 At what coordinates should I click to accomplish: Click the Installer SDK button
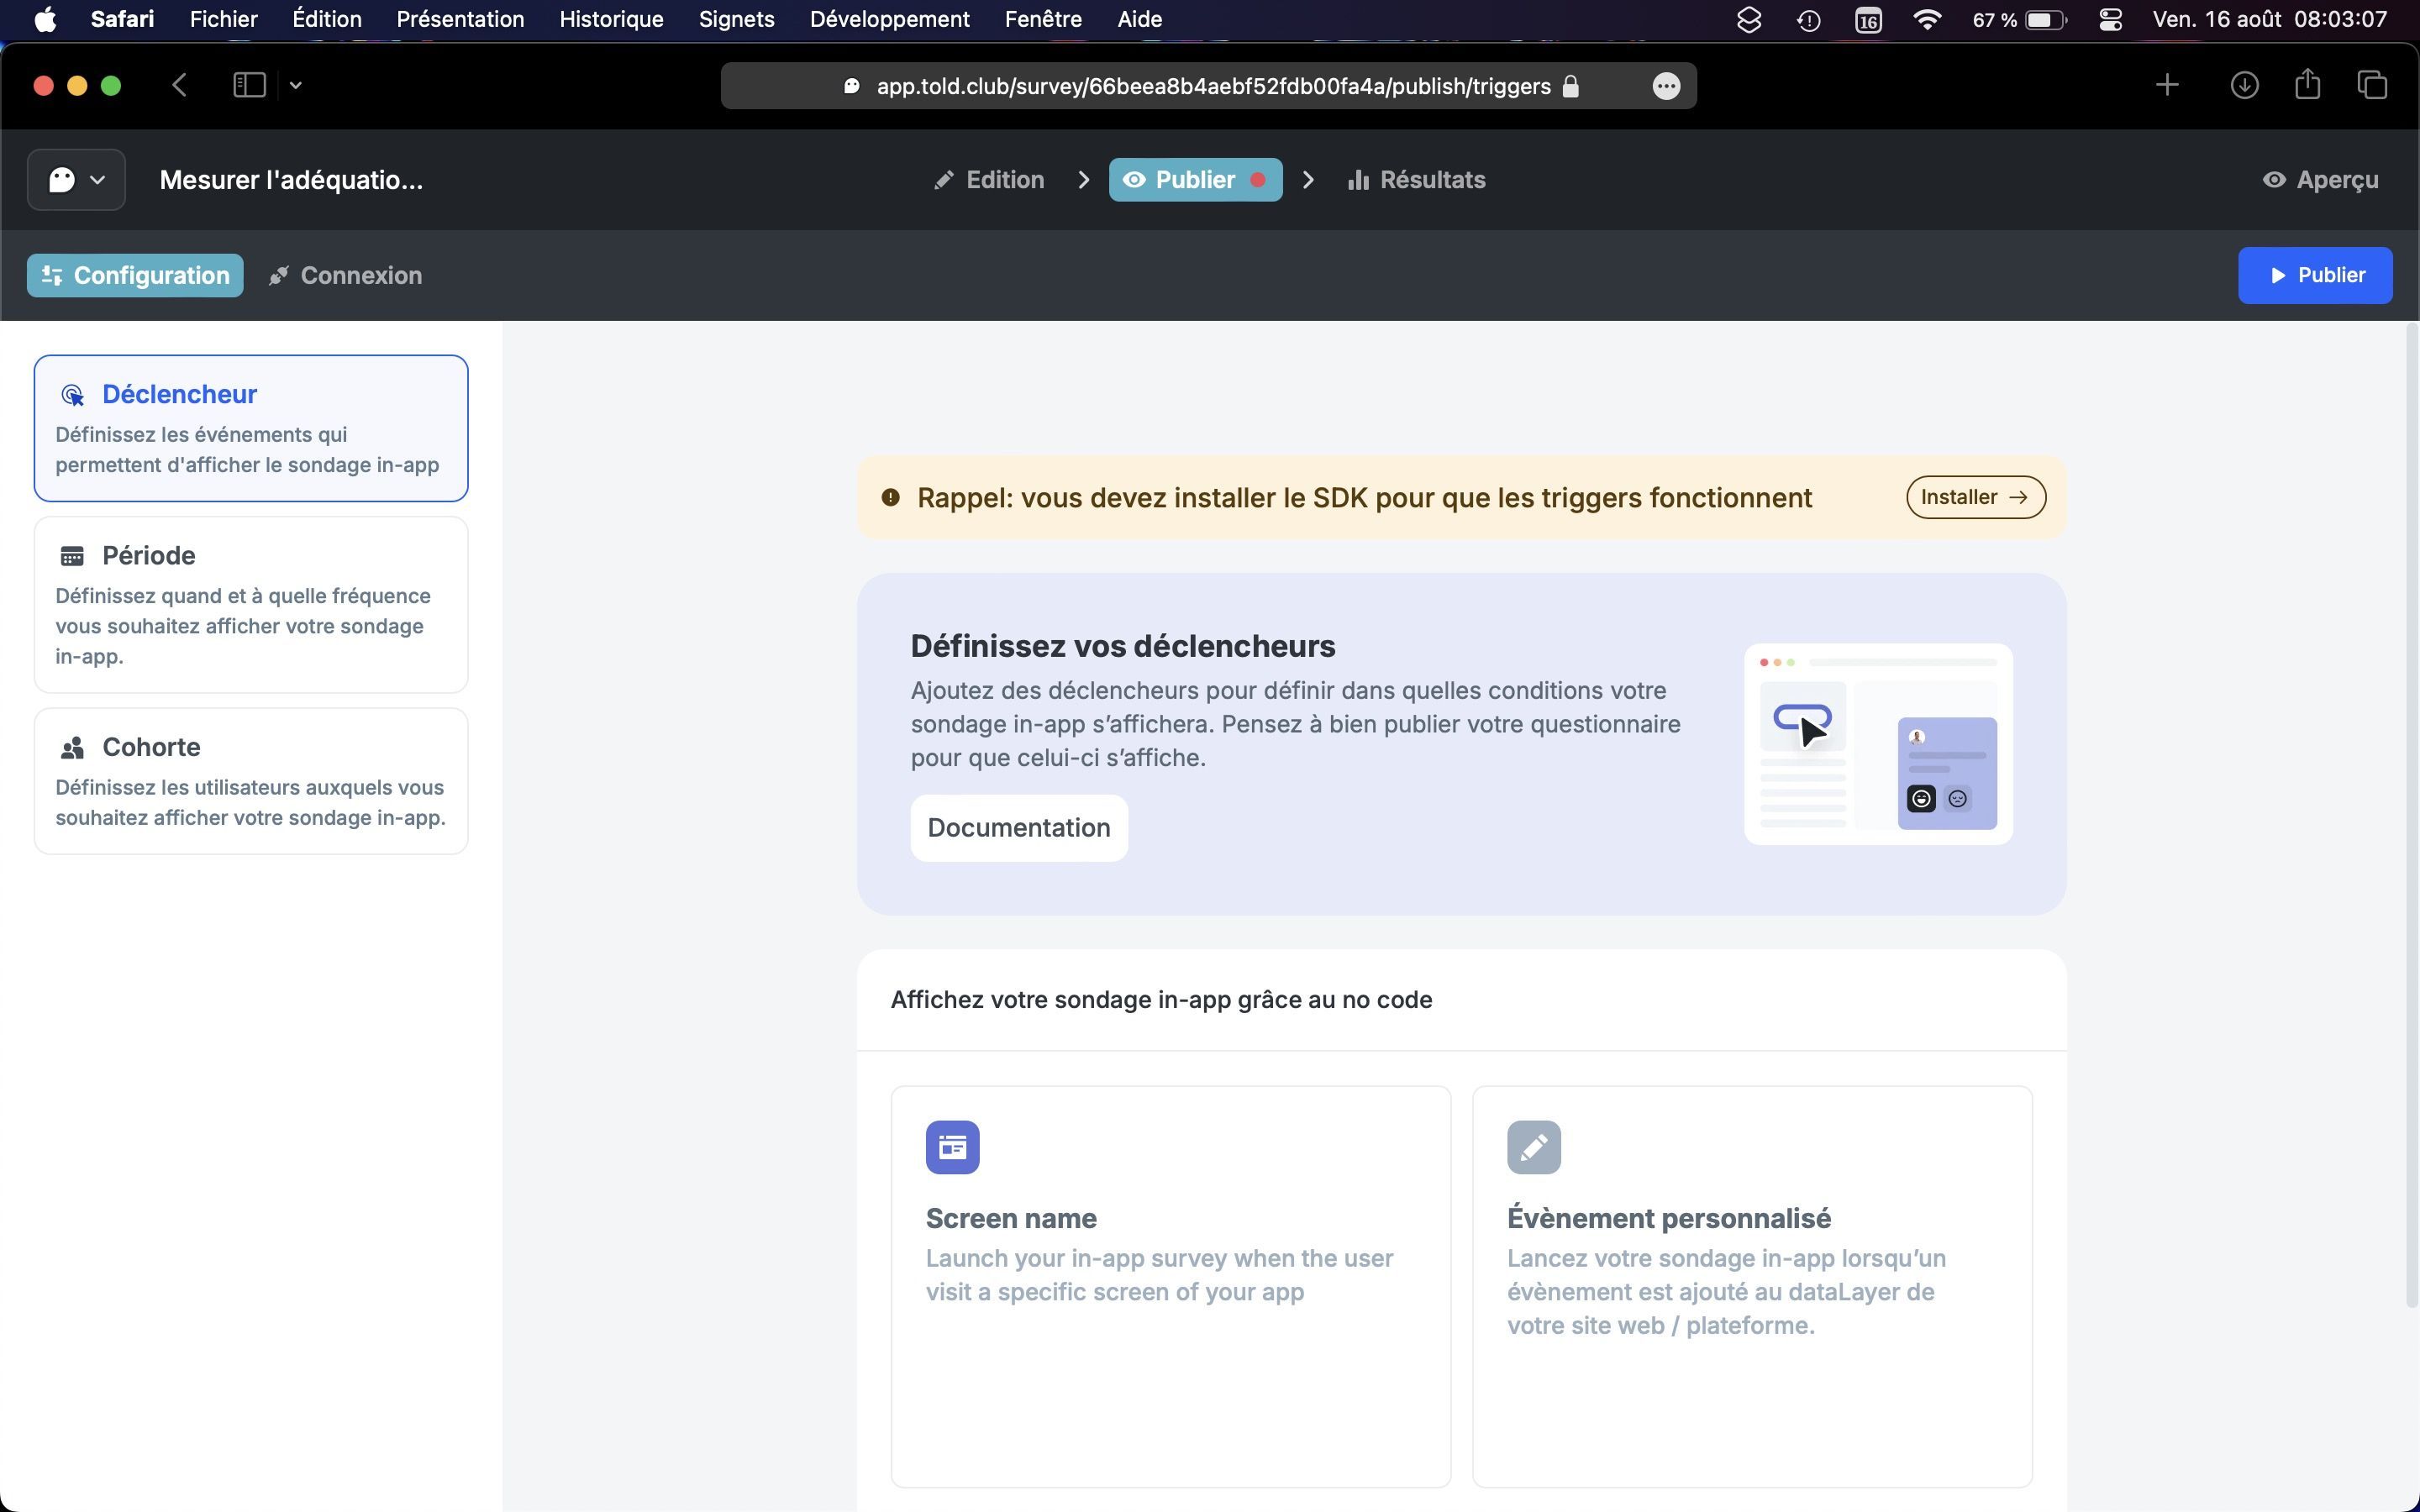coord(1975,497)
